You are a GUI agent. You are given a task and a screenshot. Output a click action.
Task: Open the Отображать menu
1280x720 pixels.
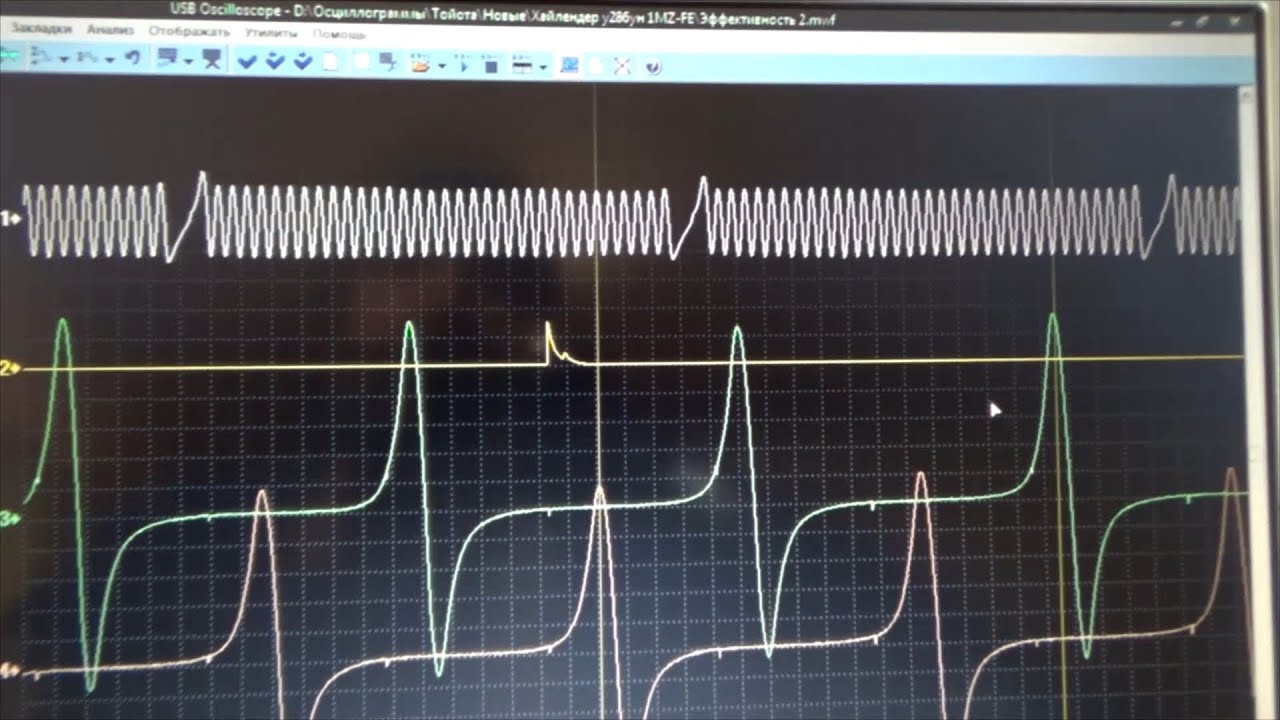189,31
